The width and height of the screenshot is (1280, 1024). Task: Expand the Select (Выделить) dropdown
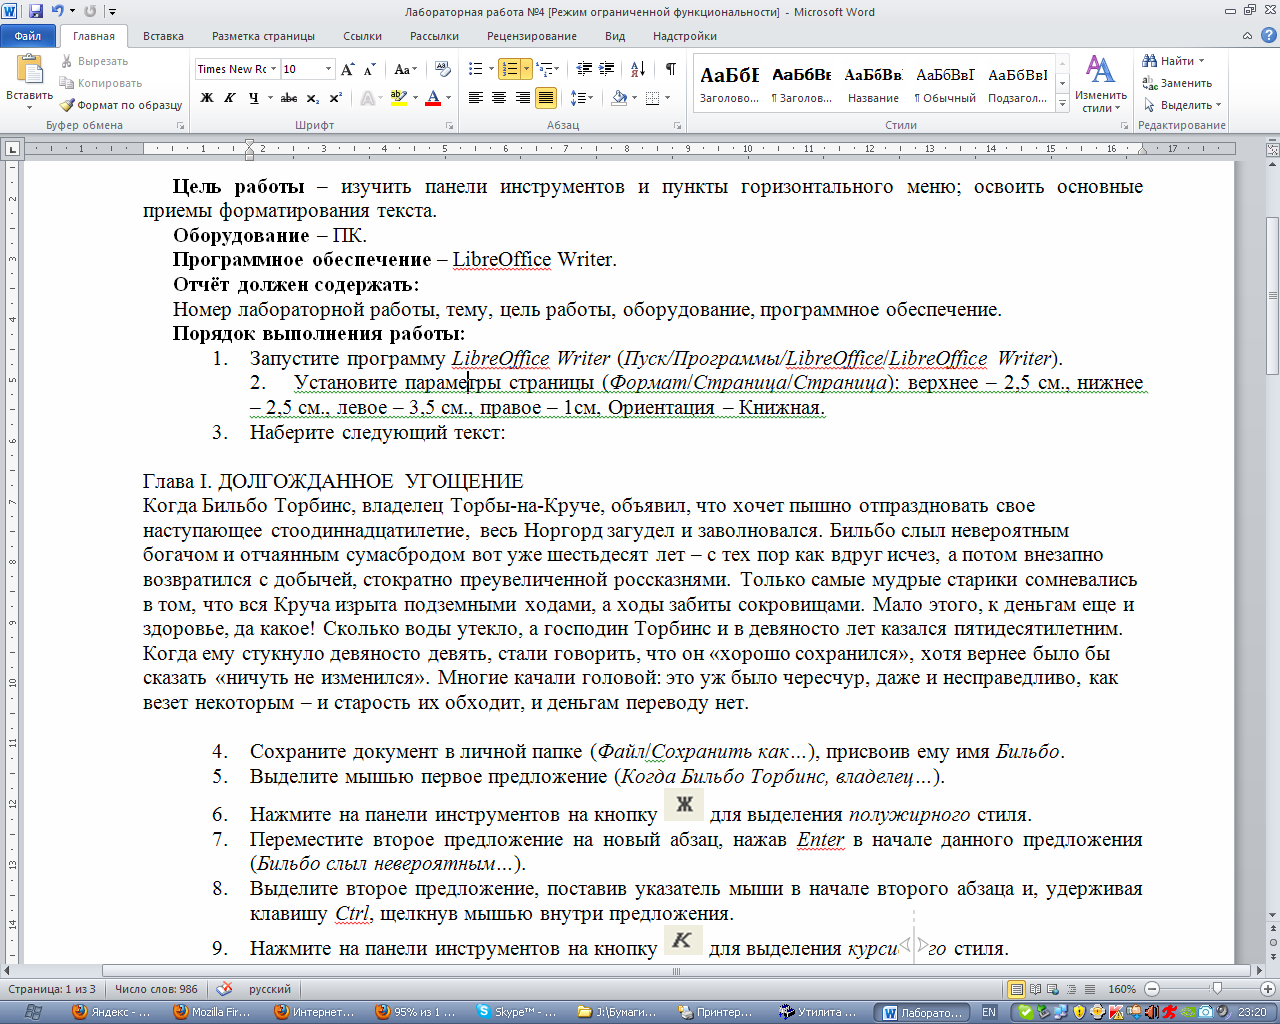[x=1218, y=105]
